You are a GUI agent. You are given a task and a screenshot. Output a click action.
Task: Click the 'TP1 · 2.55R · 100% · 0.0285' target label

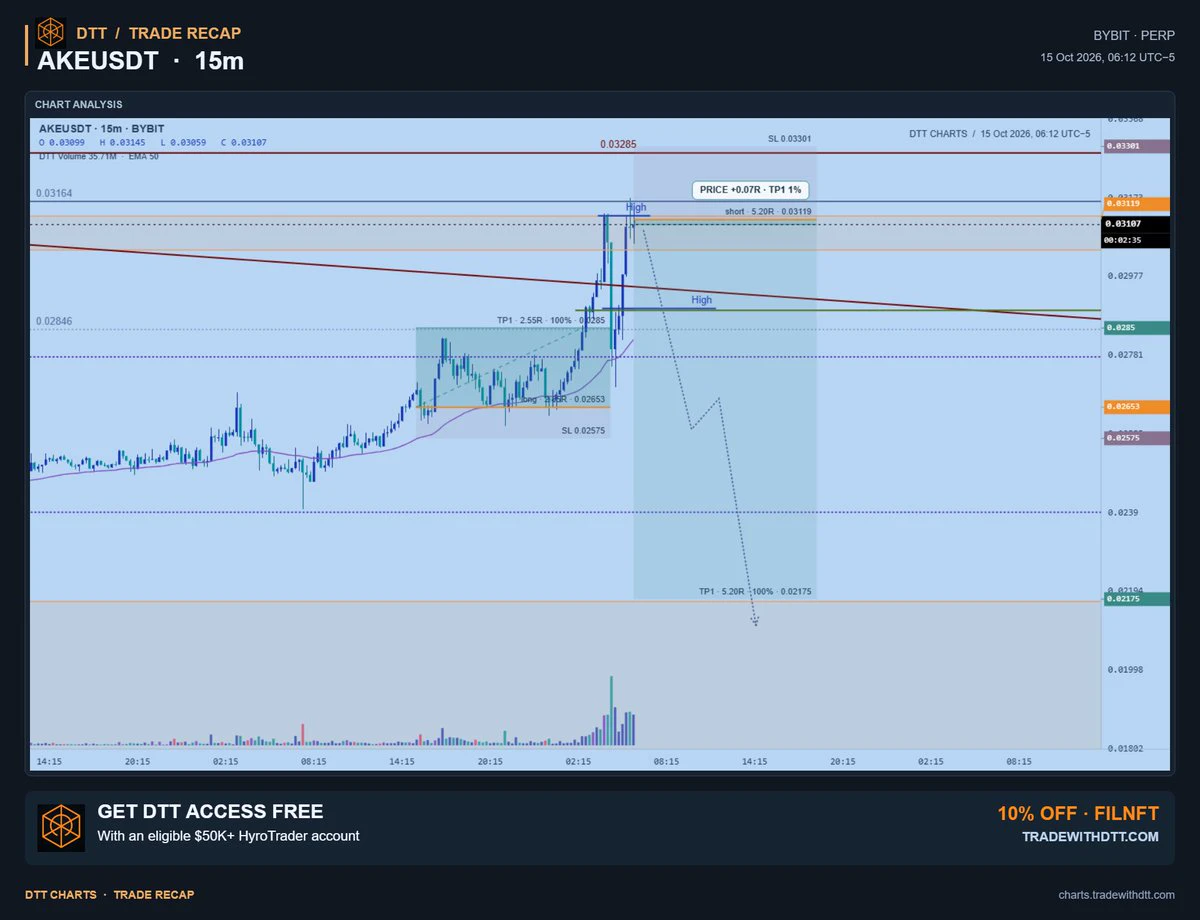[551, 320]
